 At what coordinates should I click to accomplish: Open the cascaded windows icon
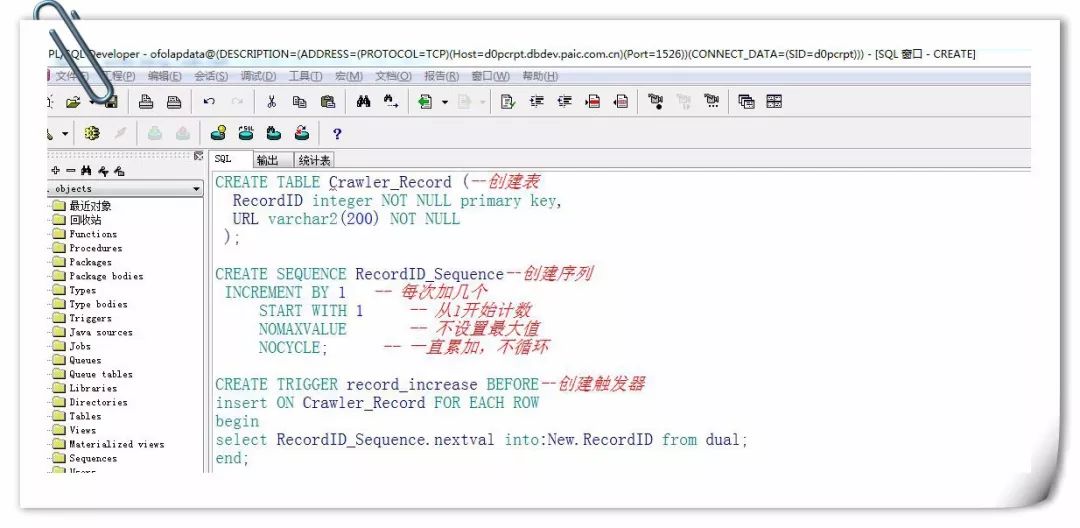[747, 103]
